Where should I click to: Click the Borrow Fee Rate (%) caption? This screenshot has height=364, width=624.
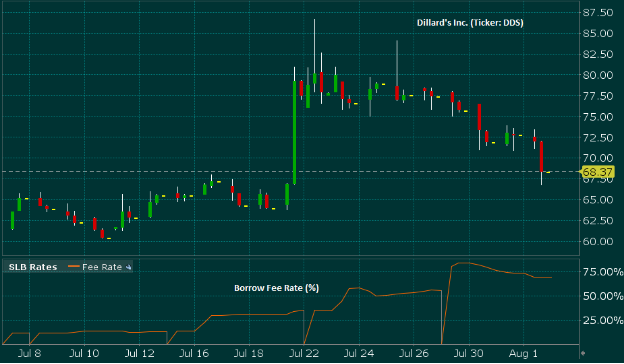click(277, 288)
